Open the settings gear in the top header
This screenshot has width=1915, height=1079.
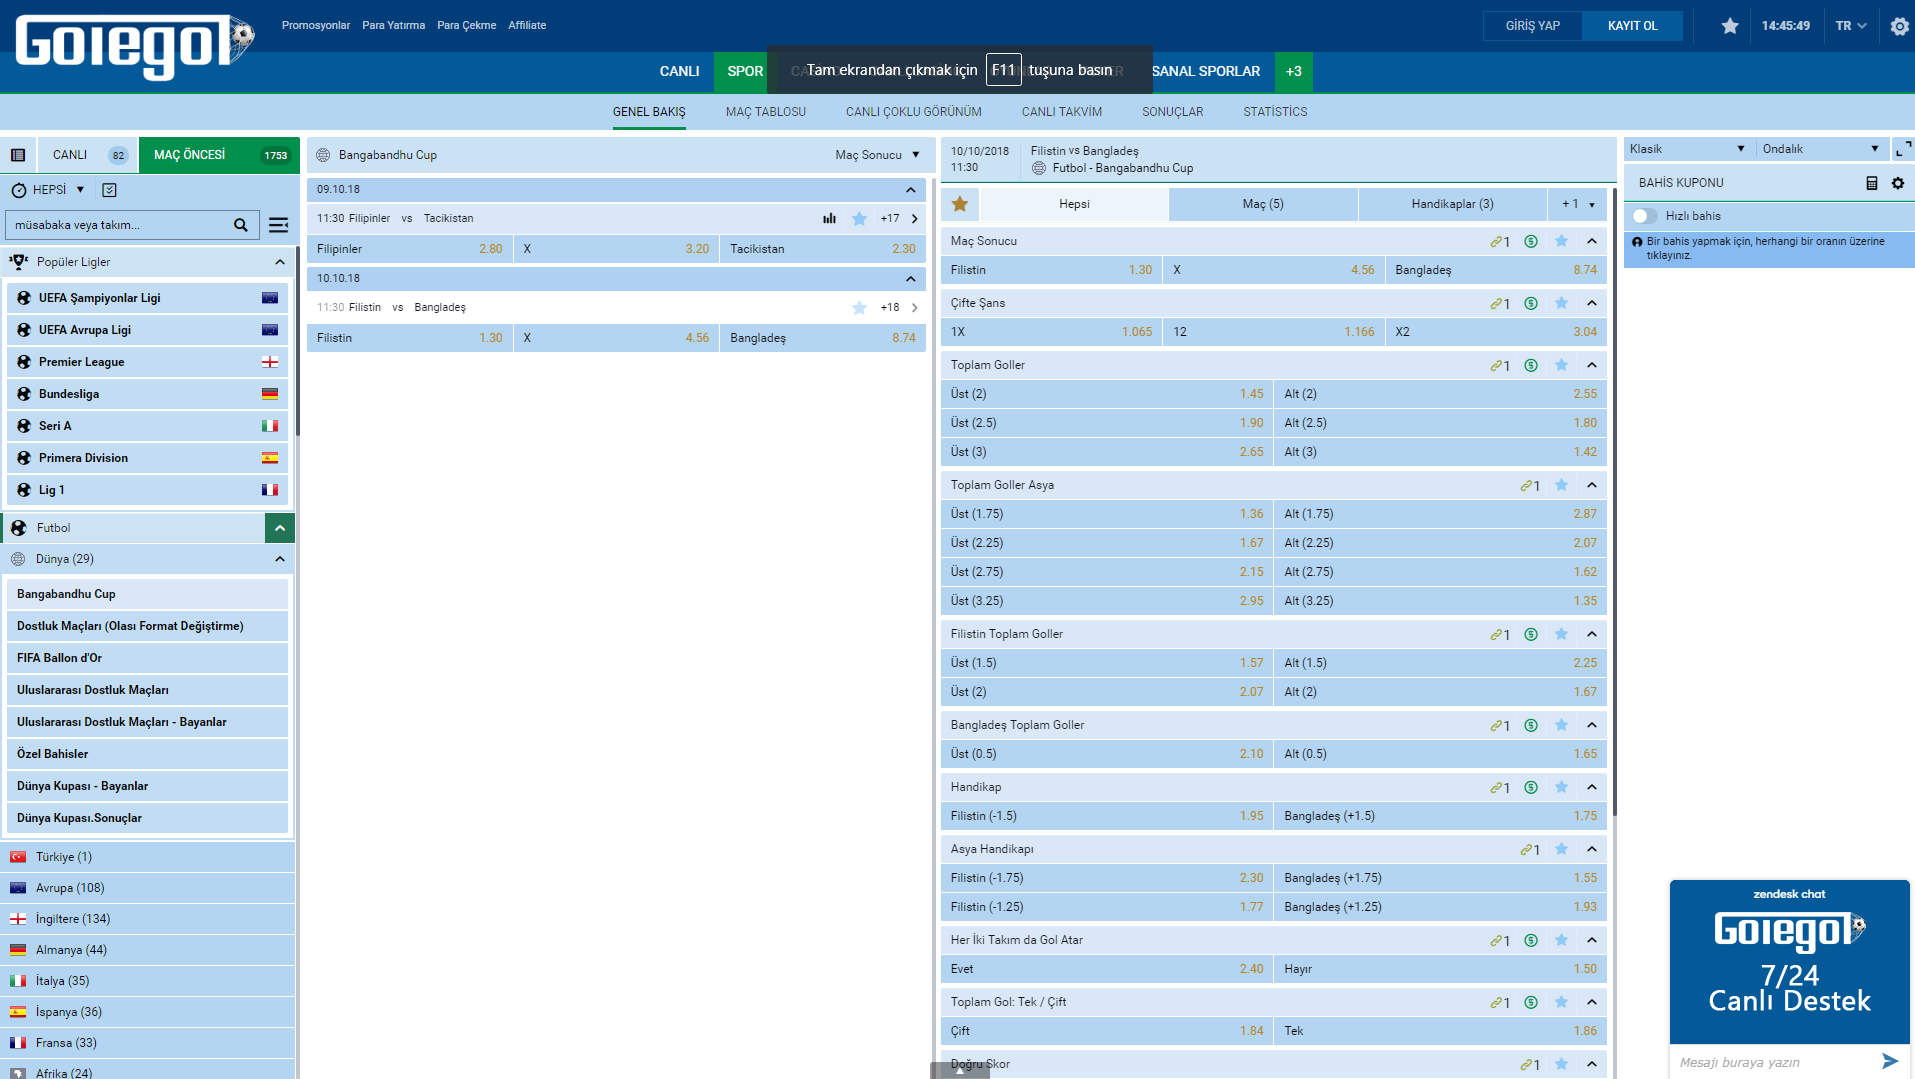point(1899,26)
